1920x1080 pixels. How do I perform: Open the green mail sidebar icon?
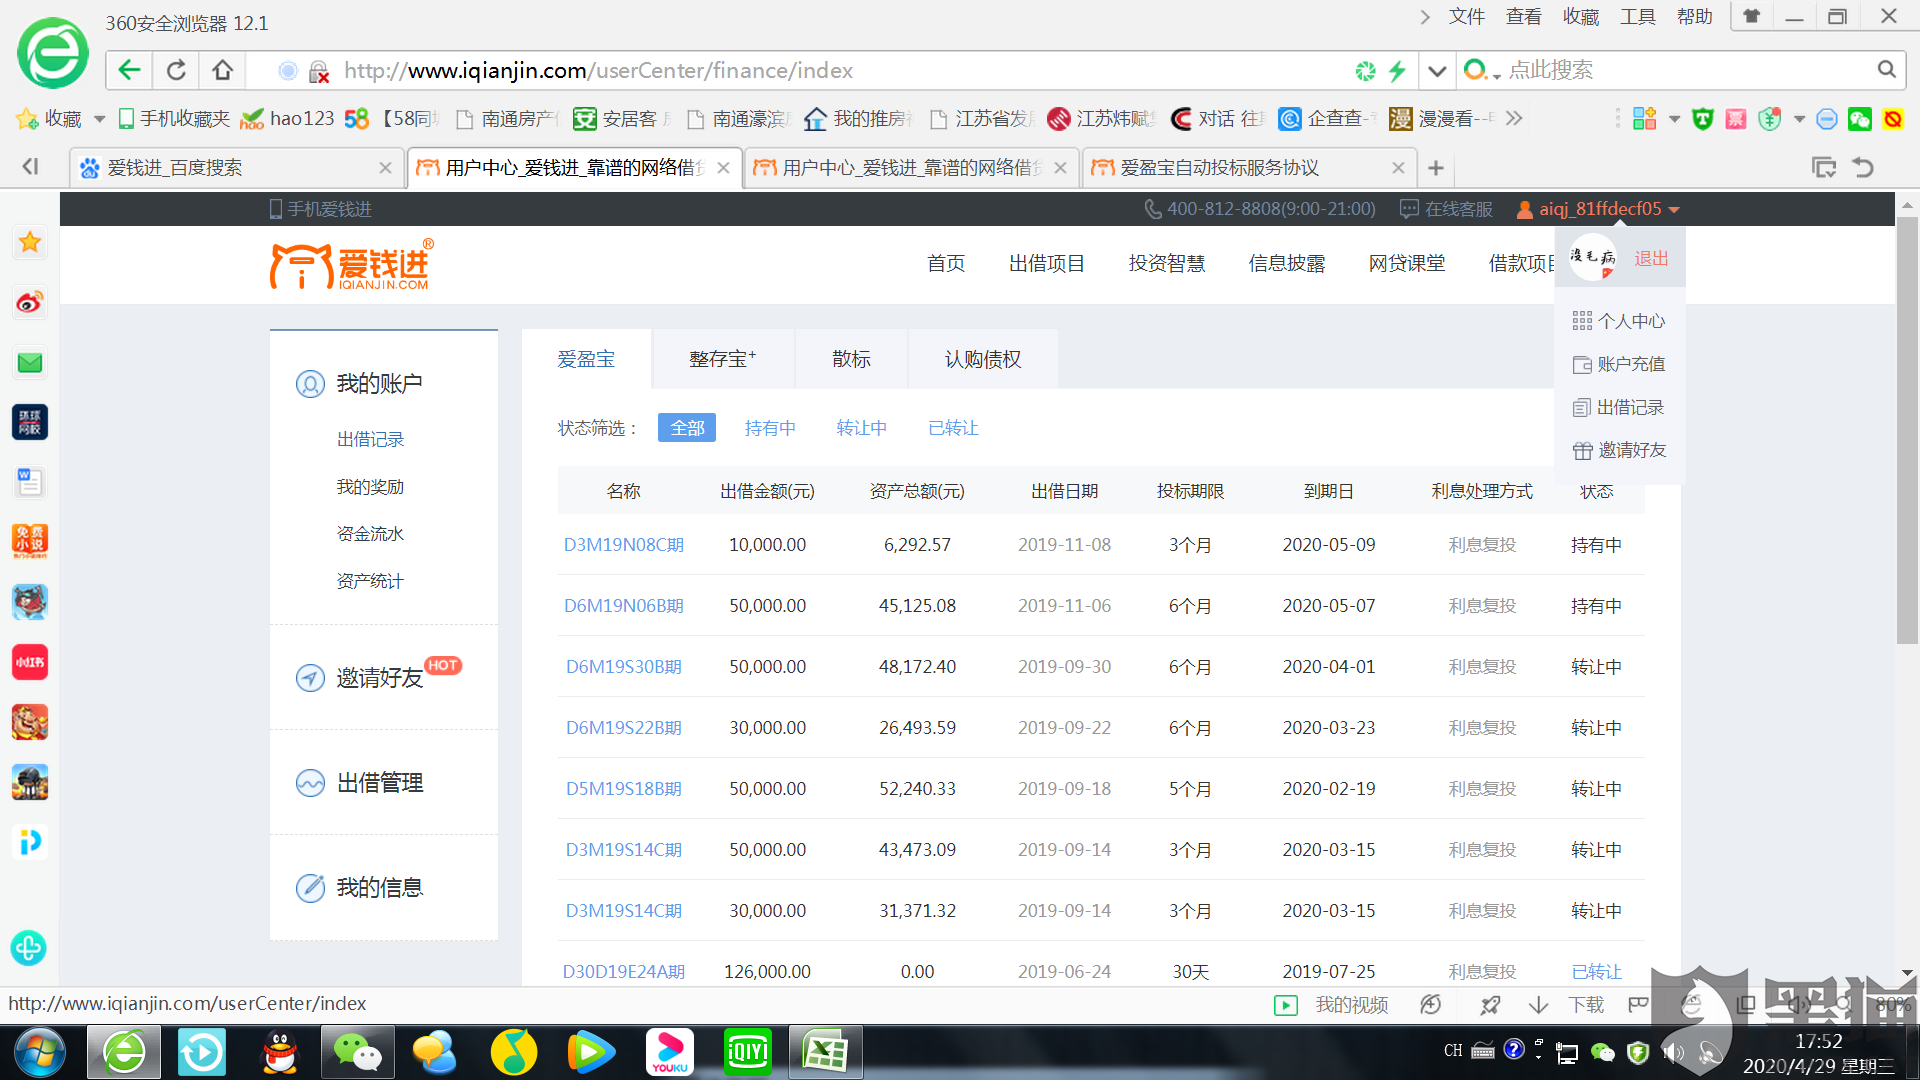(30, 362)
